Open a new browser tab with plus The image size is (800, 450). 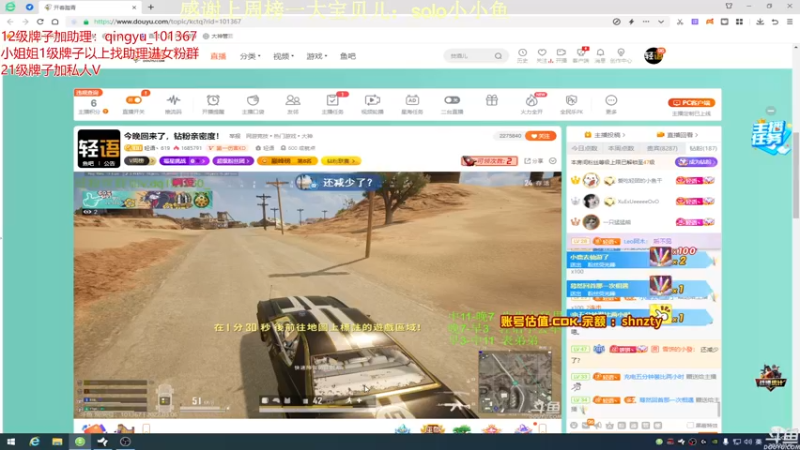pyautogui.click(x=151, y=7)
